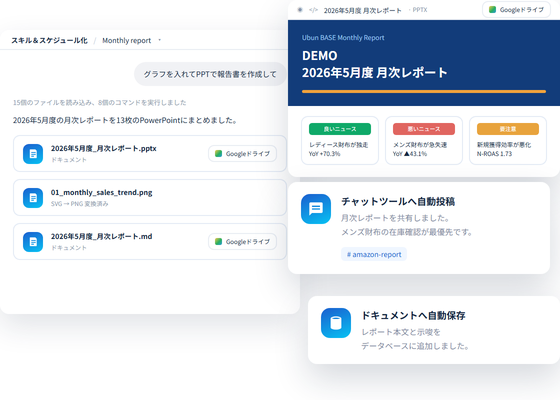Open the # amazon-report channel tag
Viewport: 560px width, 400px height.
(x=374, y=254)
